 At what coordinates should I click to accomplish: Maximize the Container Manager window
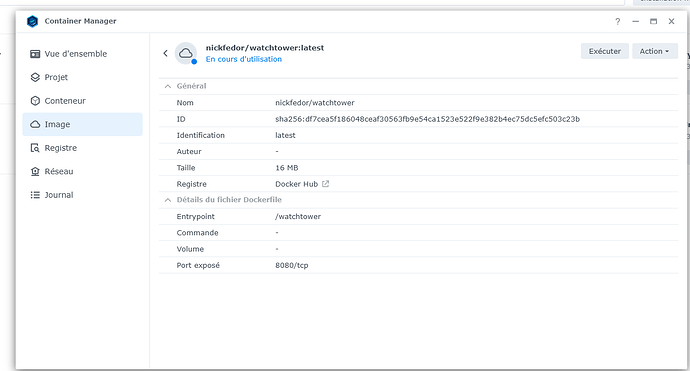(653, 21)
